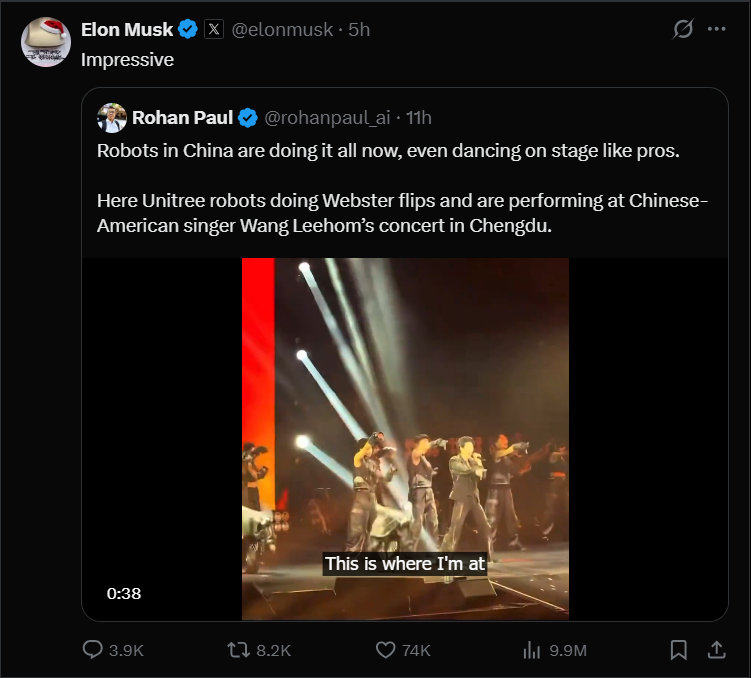This screenshot has width=751, height=678.
Task: Open Elon Musk's display name link
Action: [126, 30]
